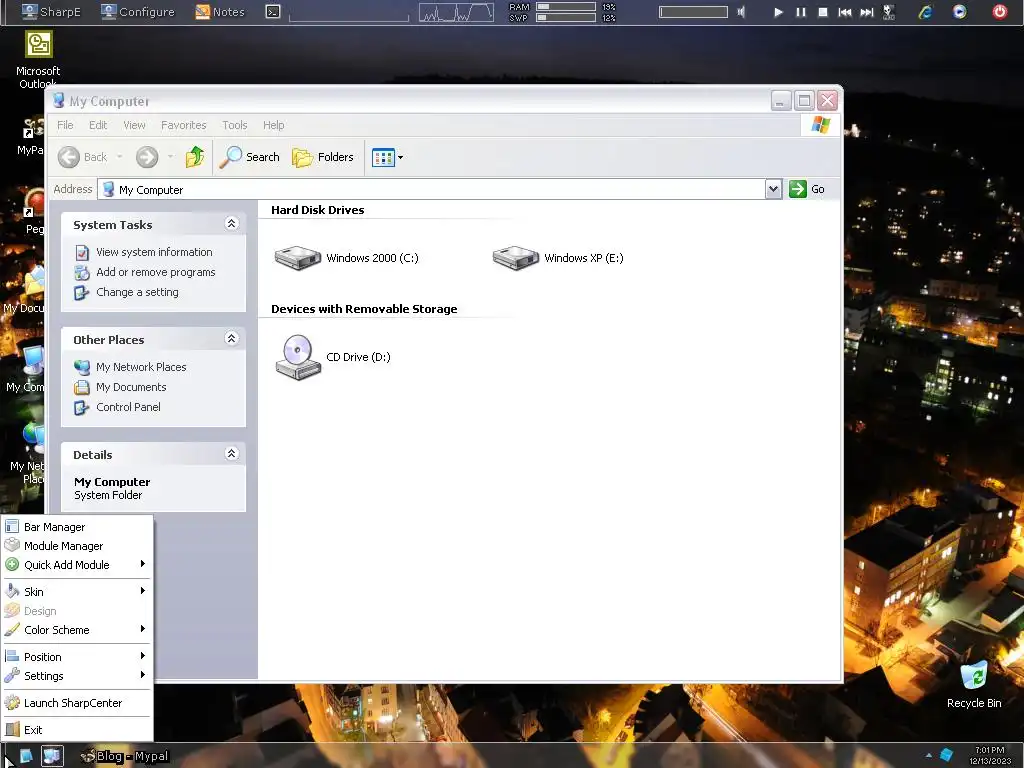The height and width of the screenshot is (768, 1024).
Task: Expand the Position submenu
Action: pos(77,657)
